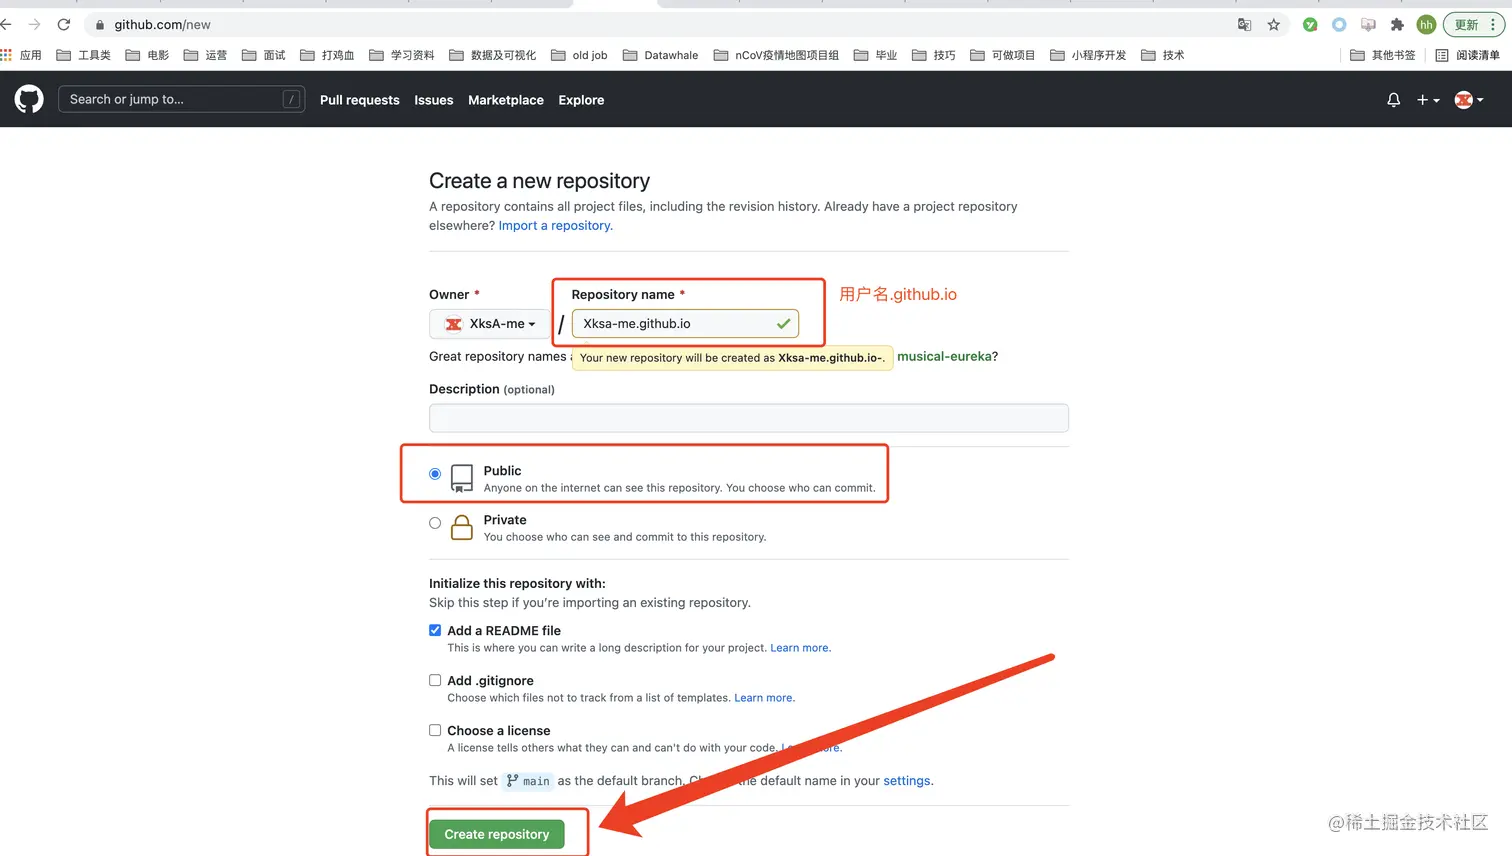The width and height of the screenshot is (1512, 856).
Task: Click the Import a repository link
Action: [555, 226]
